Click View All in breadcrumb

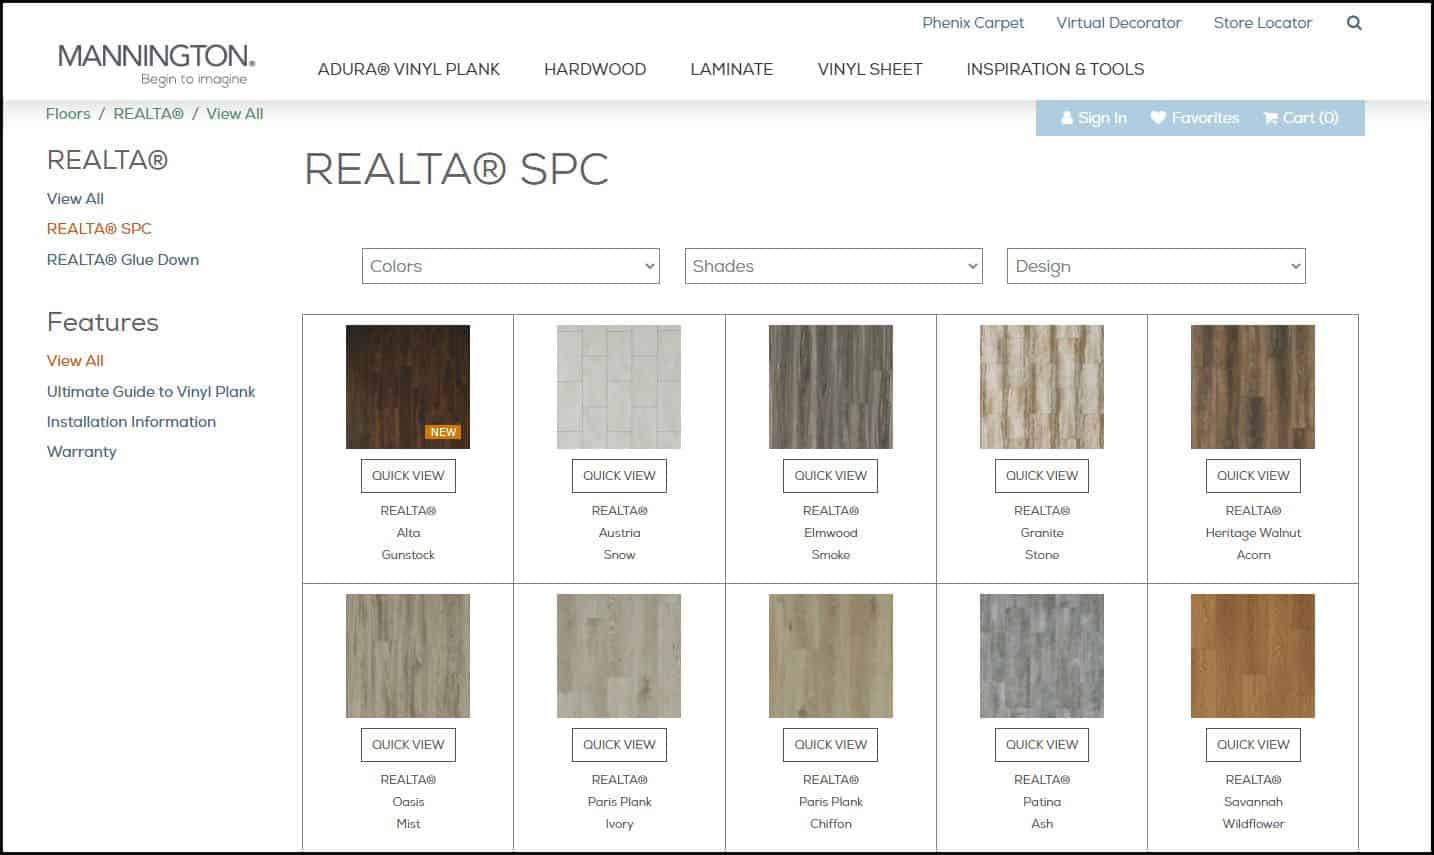pyautogui.click(x=235, y=114)
